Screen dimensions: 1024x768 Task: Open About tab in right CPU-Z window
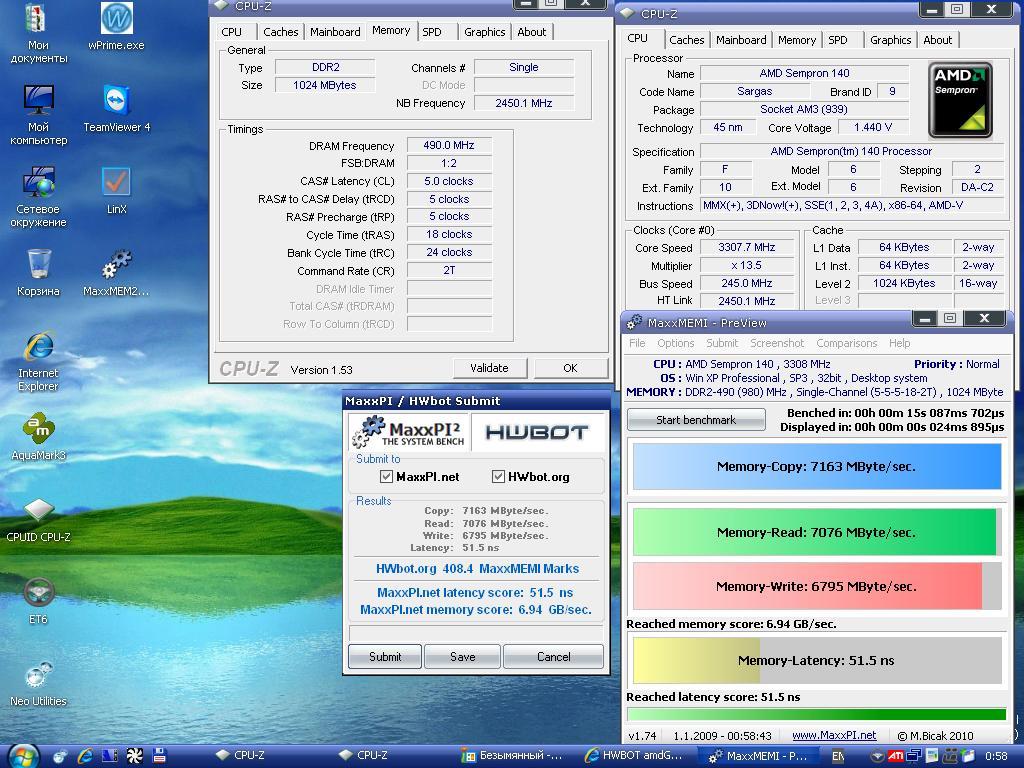click(937, 40)
